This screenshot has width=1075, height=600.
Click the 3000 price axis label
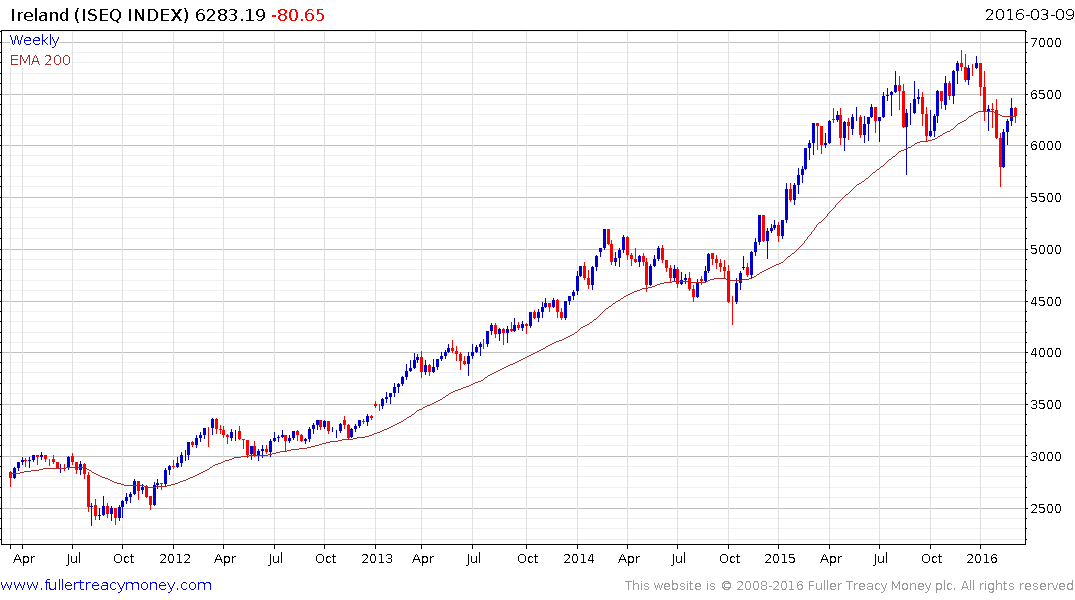(1046, 457)
